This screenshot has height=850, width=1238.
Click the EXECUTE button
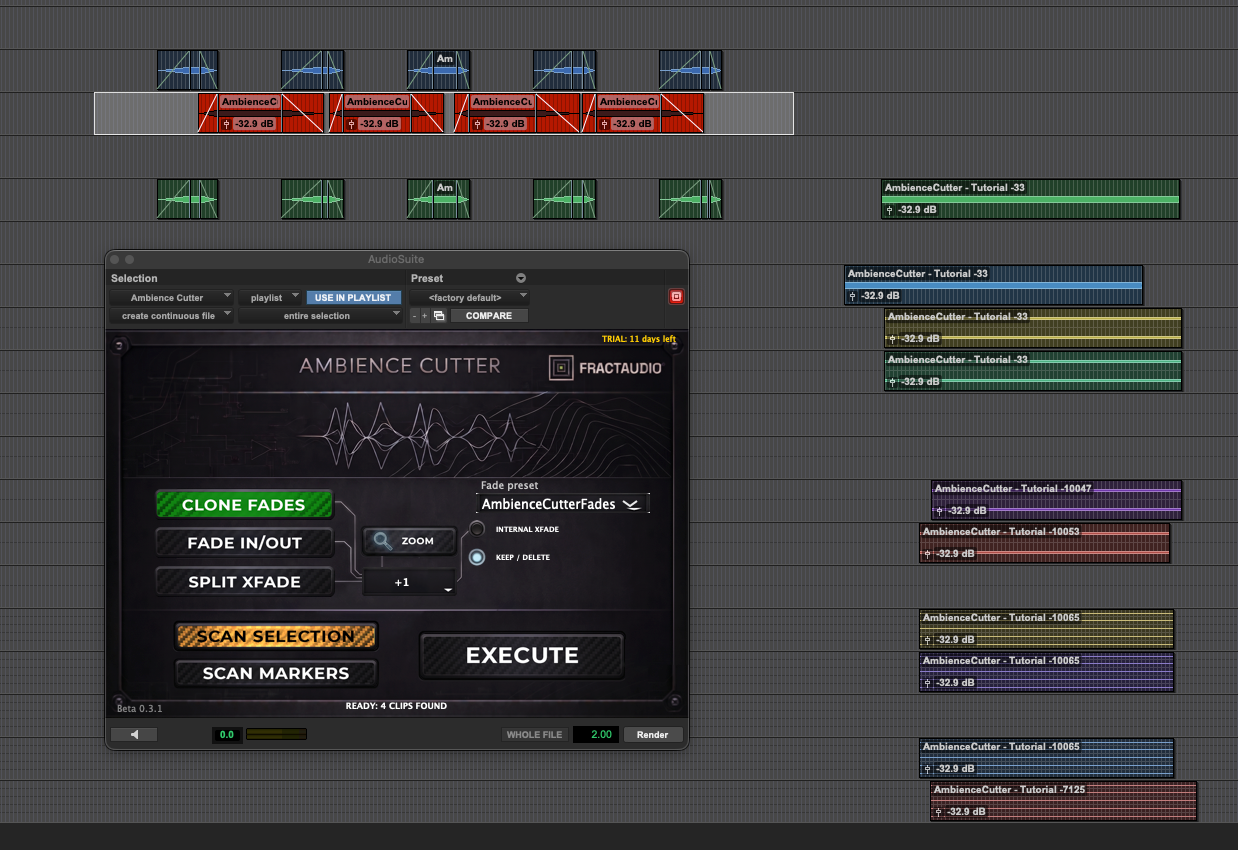(x=522, y=655)
